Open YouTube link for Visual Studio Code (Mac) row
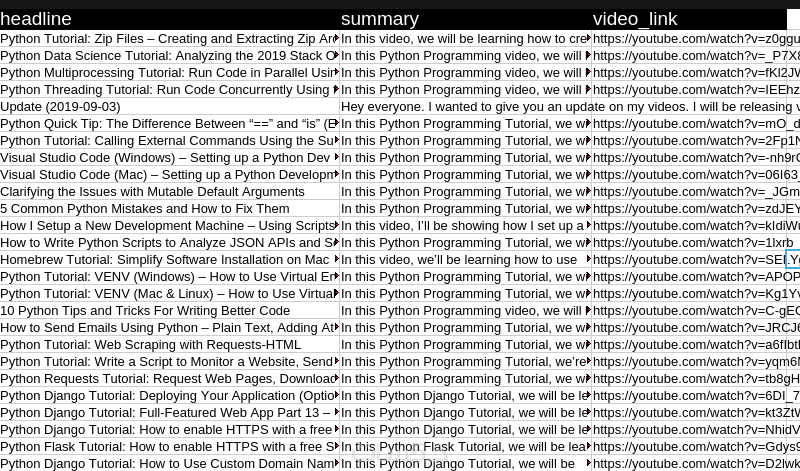This screenshot has height=471, width=800. click(696, 175)
